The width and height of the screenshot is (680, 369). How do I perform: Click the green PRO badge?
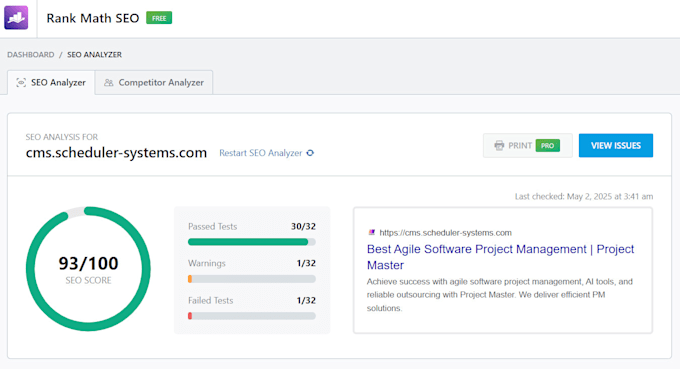pos(547,145)
